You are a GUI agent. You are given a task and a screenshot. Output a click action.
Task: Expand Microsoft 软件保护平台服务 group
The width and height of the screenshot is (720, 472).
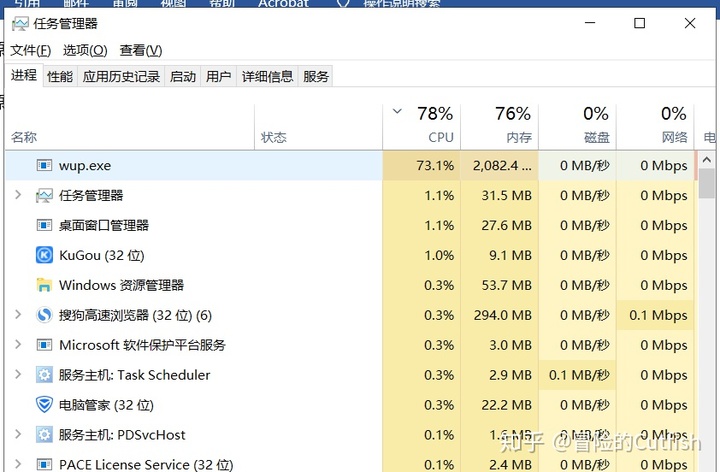tap(18, 344)
